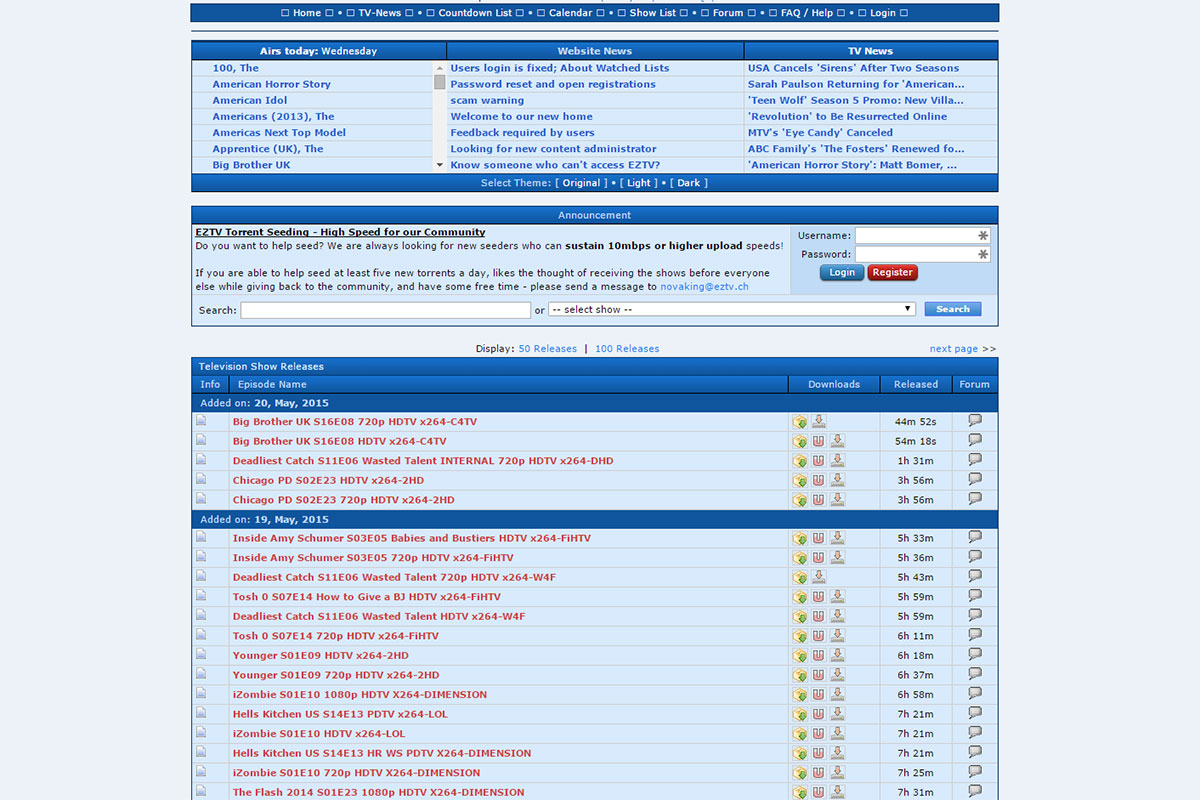Screen dimensions: 1200x800
Task: Go to the Calendar page in top navigation
Action: [x=570, y=13]
